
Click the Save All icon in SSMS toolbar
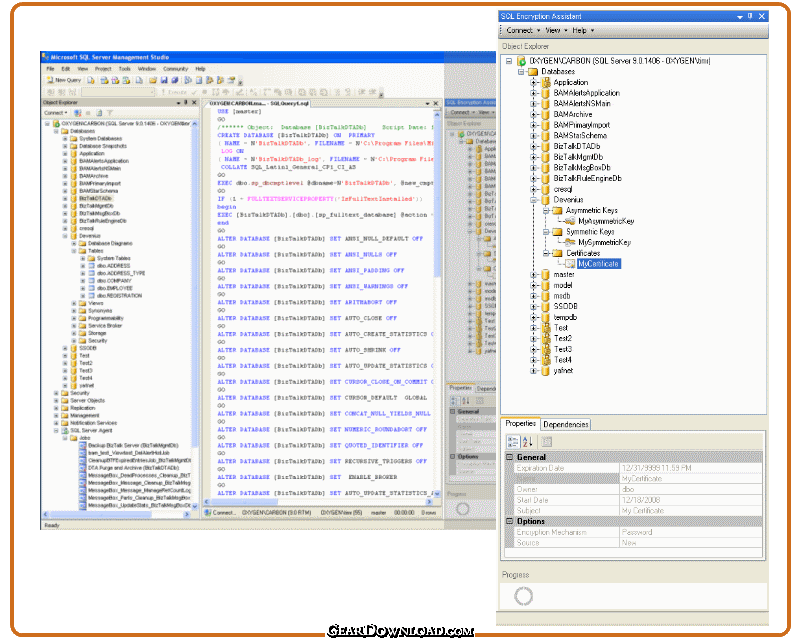pos(174,80)
